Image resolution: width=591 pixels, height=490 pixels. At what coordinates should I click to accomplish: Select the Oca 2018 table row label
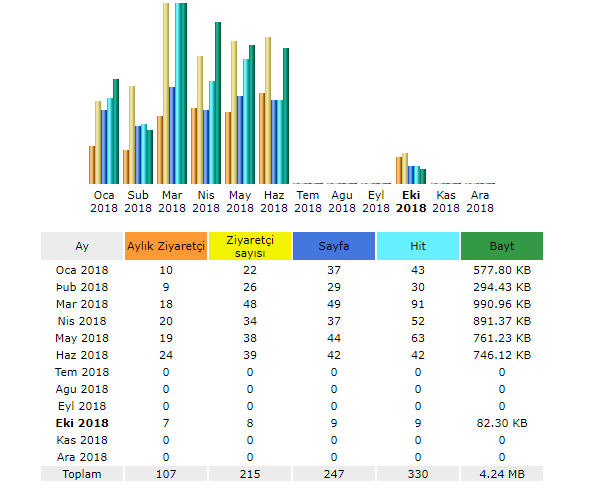pos(82,270)
